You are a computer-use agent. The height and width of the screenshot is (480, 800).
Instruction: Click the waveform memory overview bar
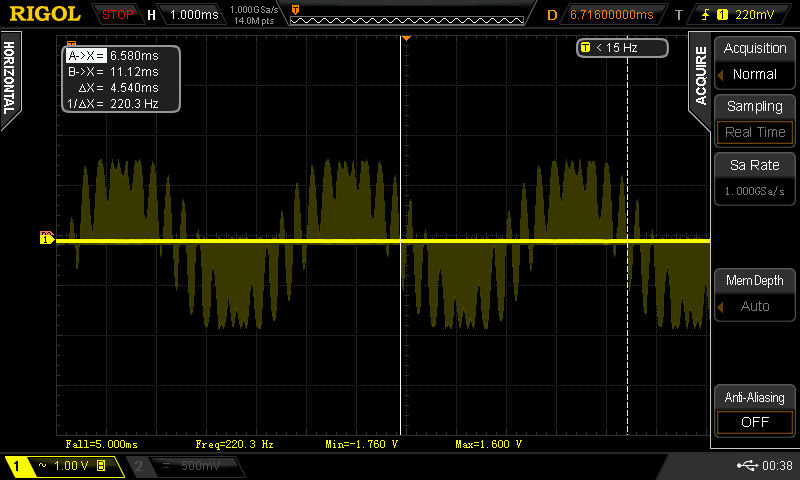(410, 16)
